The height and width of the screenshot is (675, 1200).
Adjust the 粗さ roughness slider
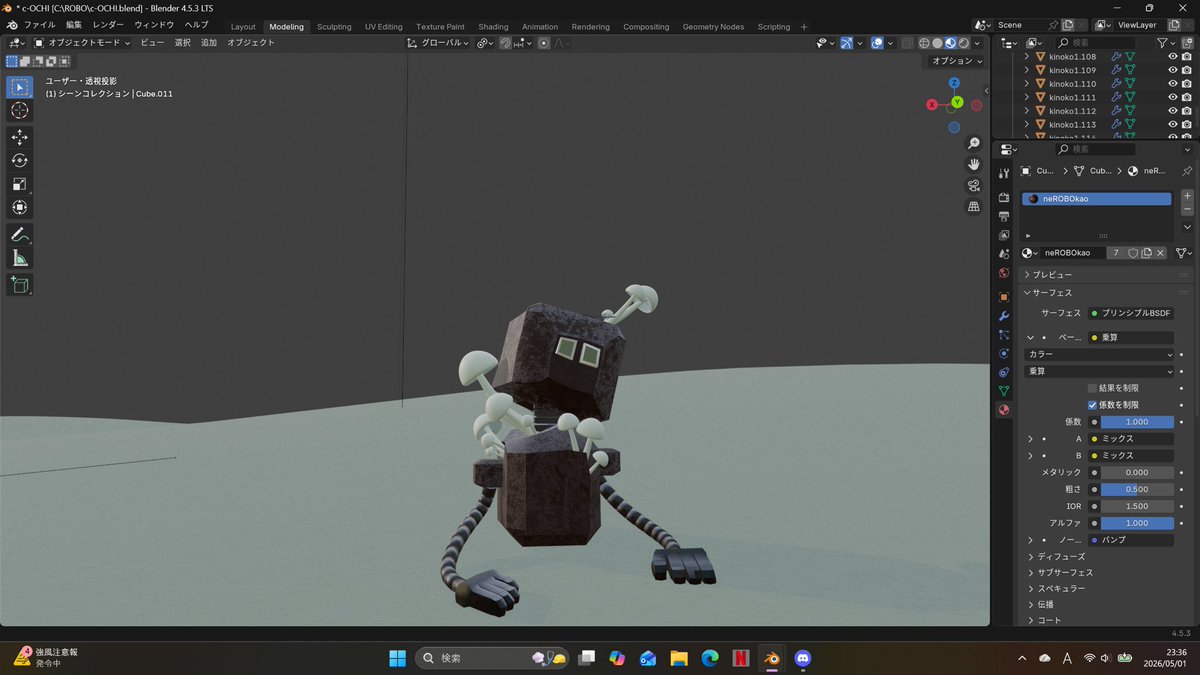(1137, 489)
